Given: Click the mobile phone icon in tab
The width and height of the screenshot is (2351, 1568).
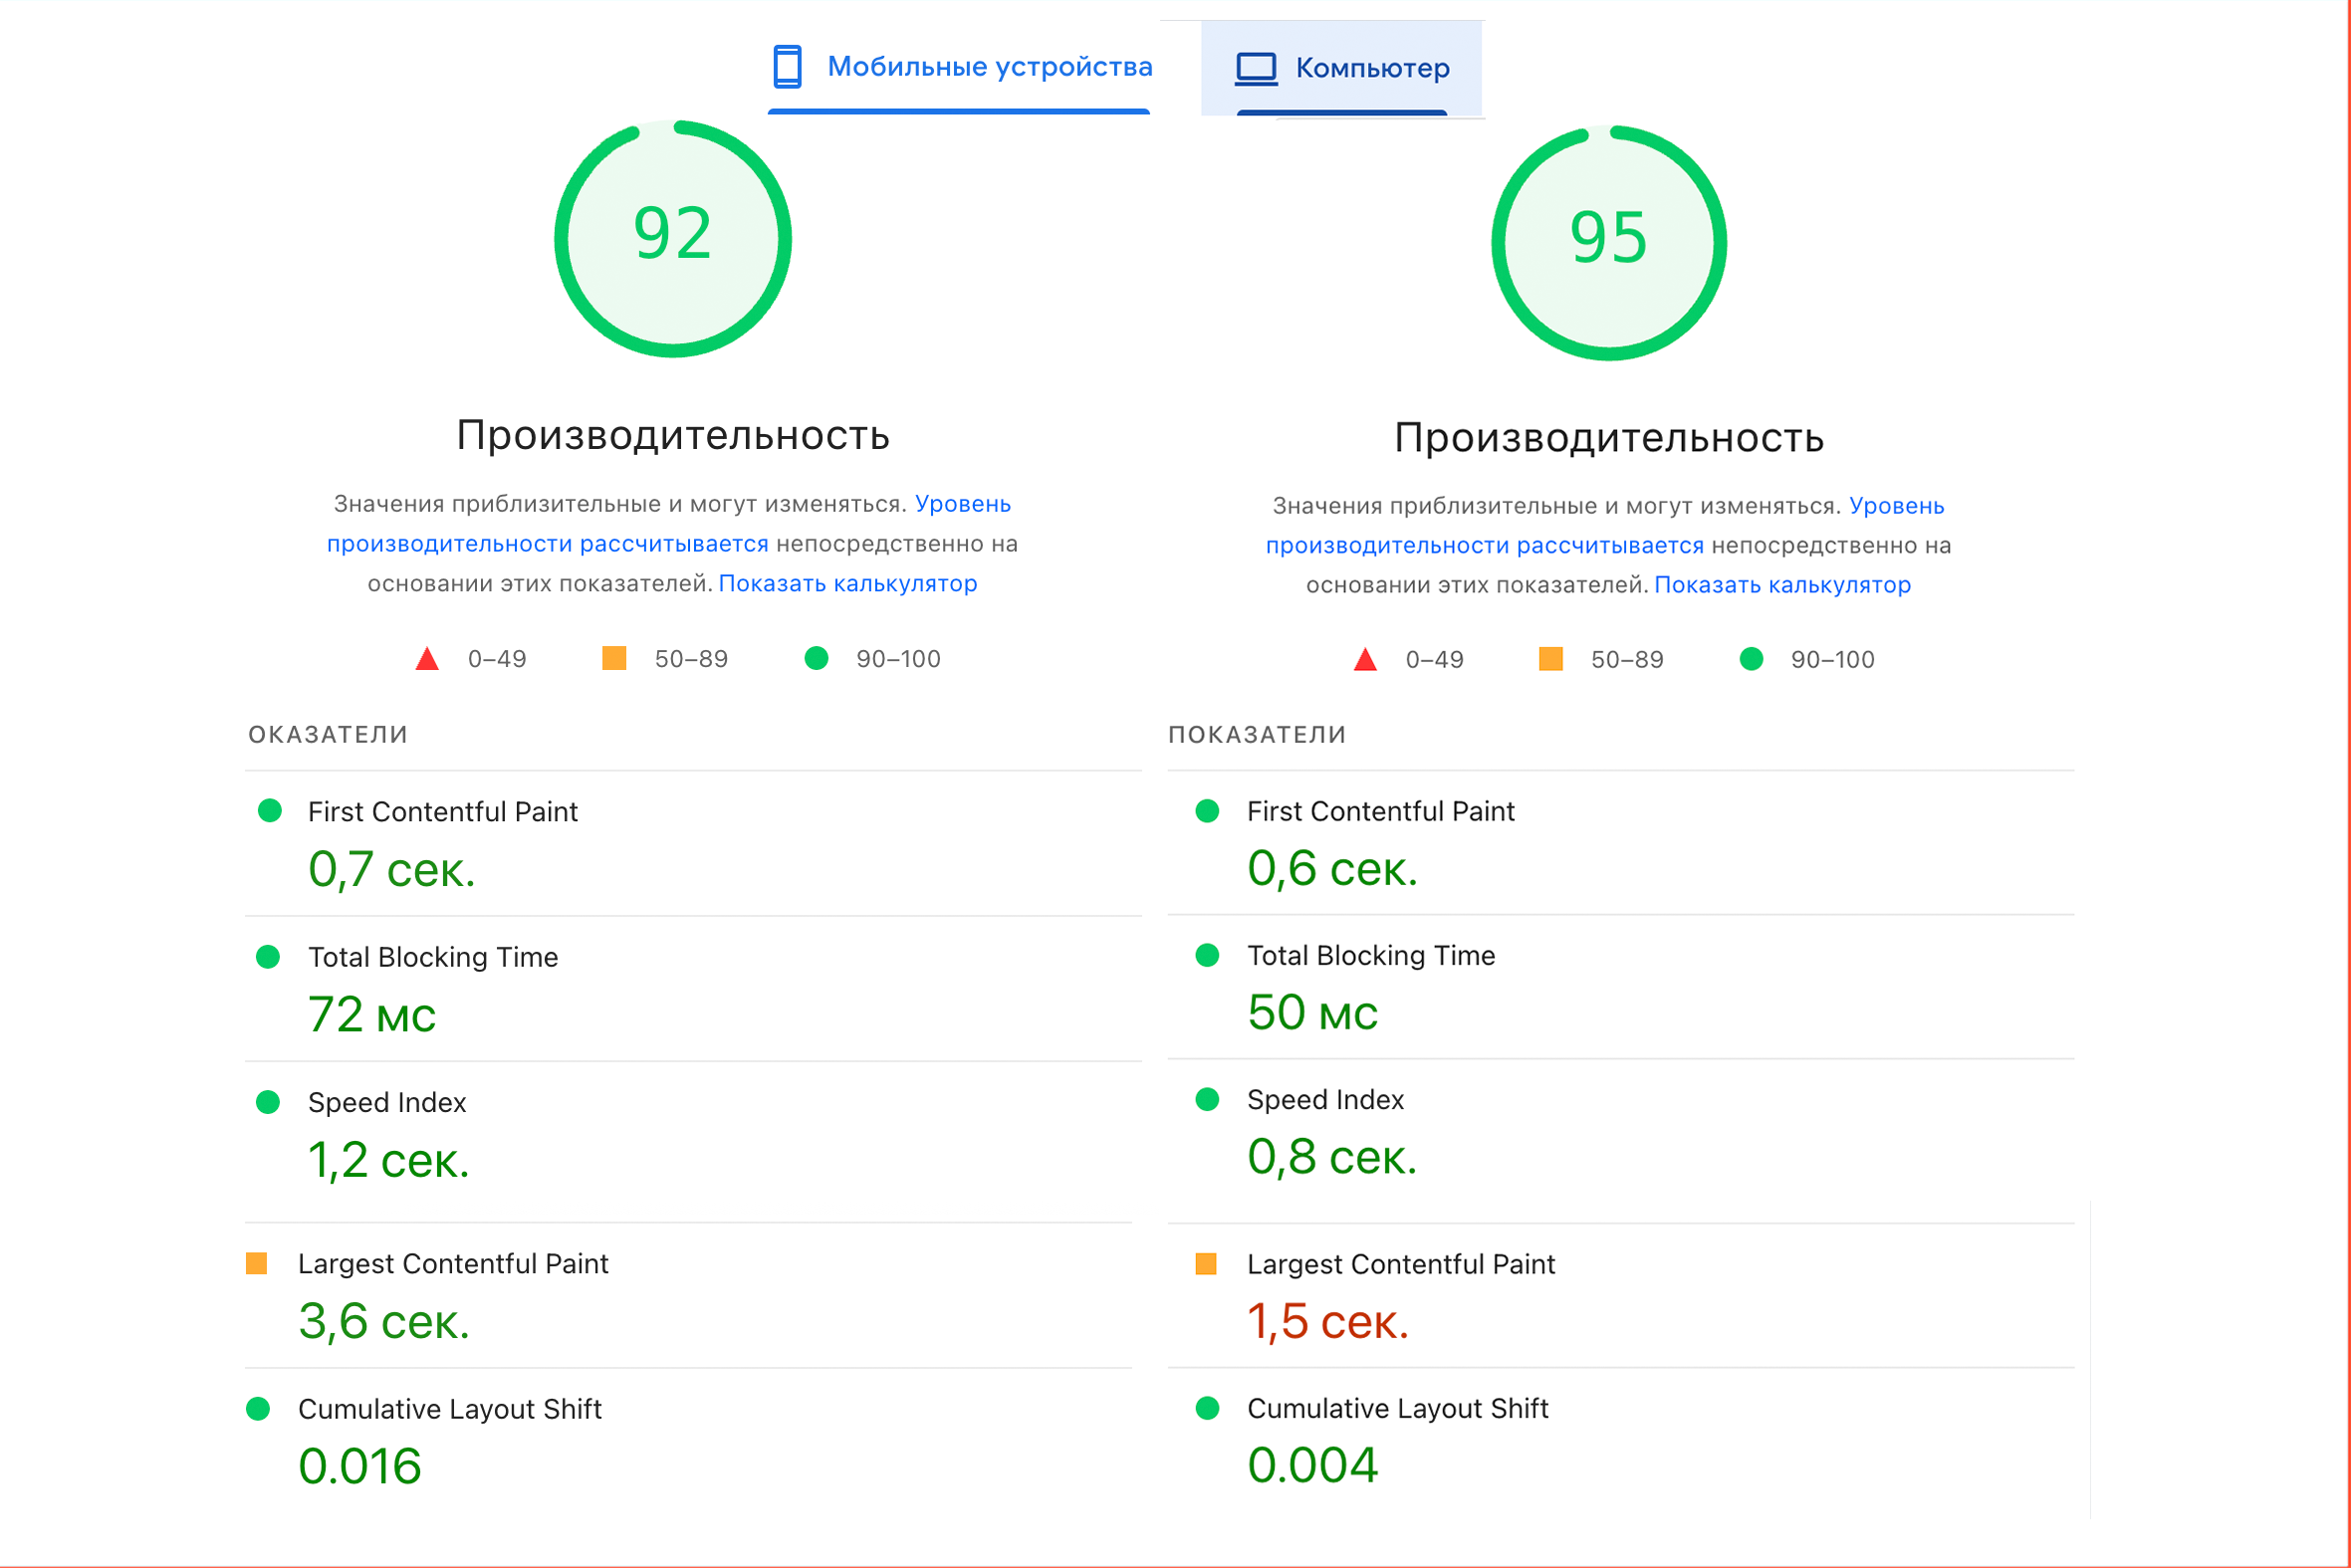Looking at the screenshot, I should [x=787, y=66].
